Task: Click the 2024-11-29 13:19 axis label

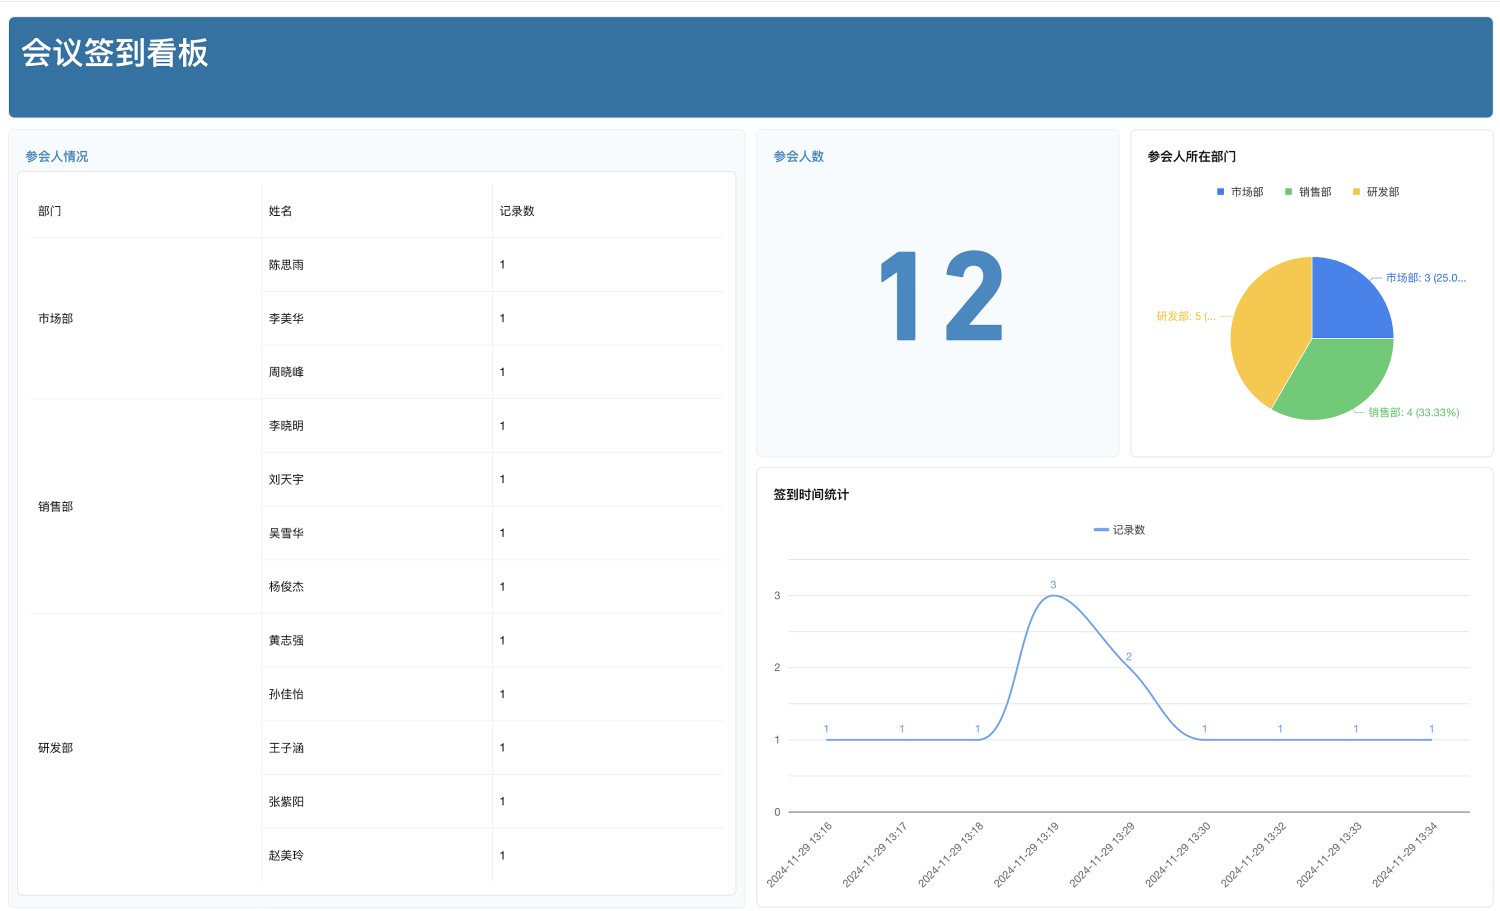Action: click(x=1026, y=855)
